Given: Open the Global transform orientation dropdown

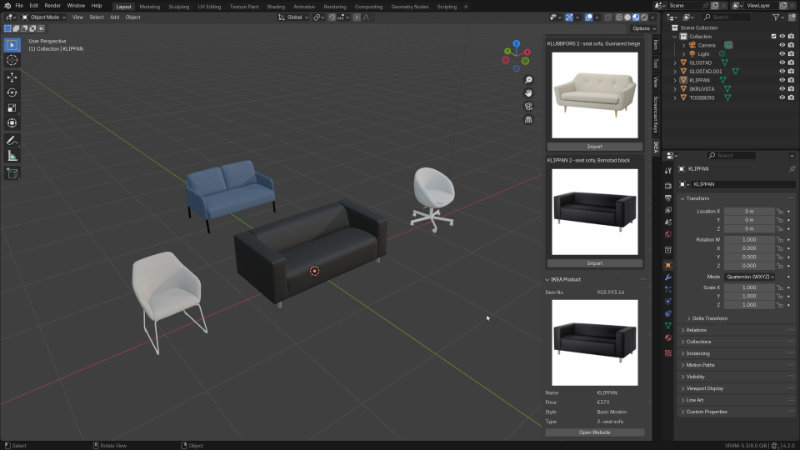Looking at the screenshot, I should click(293, 17).
